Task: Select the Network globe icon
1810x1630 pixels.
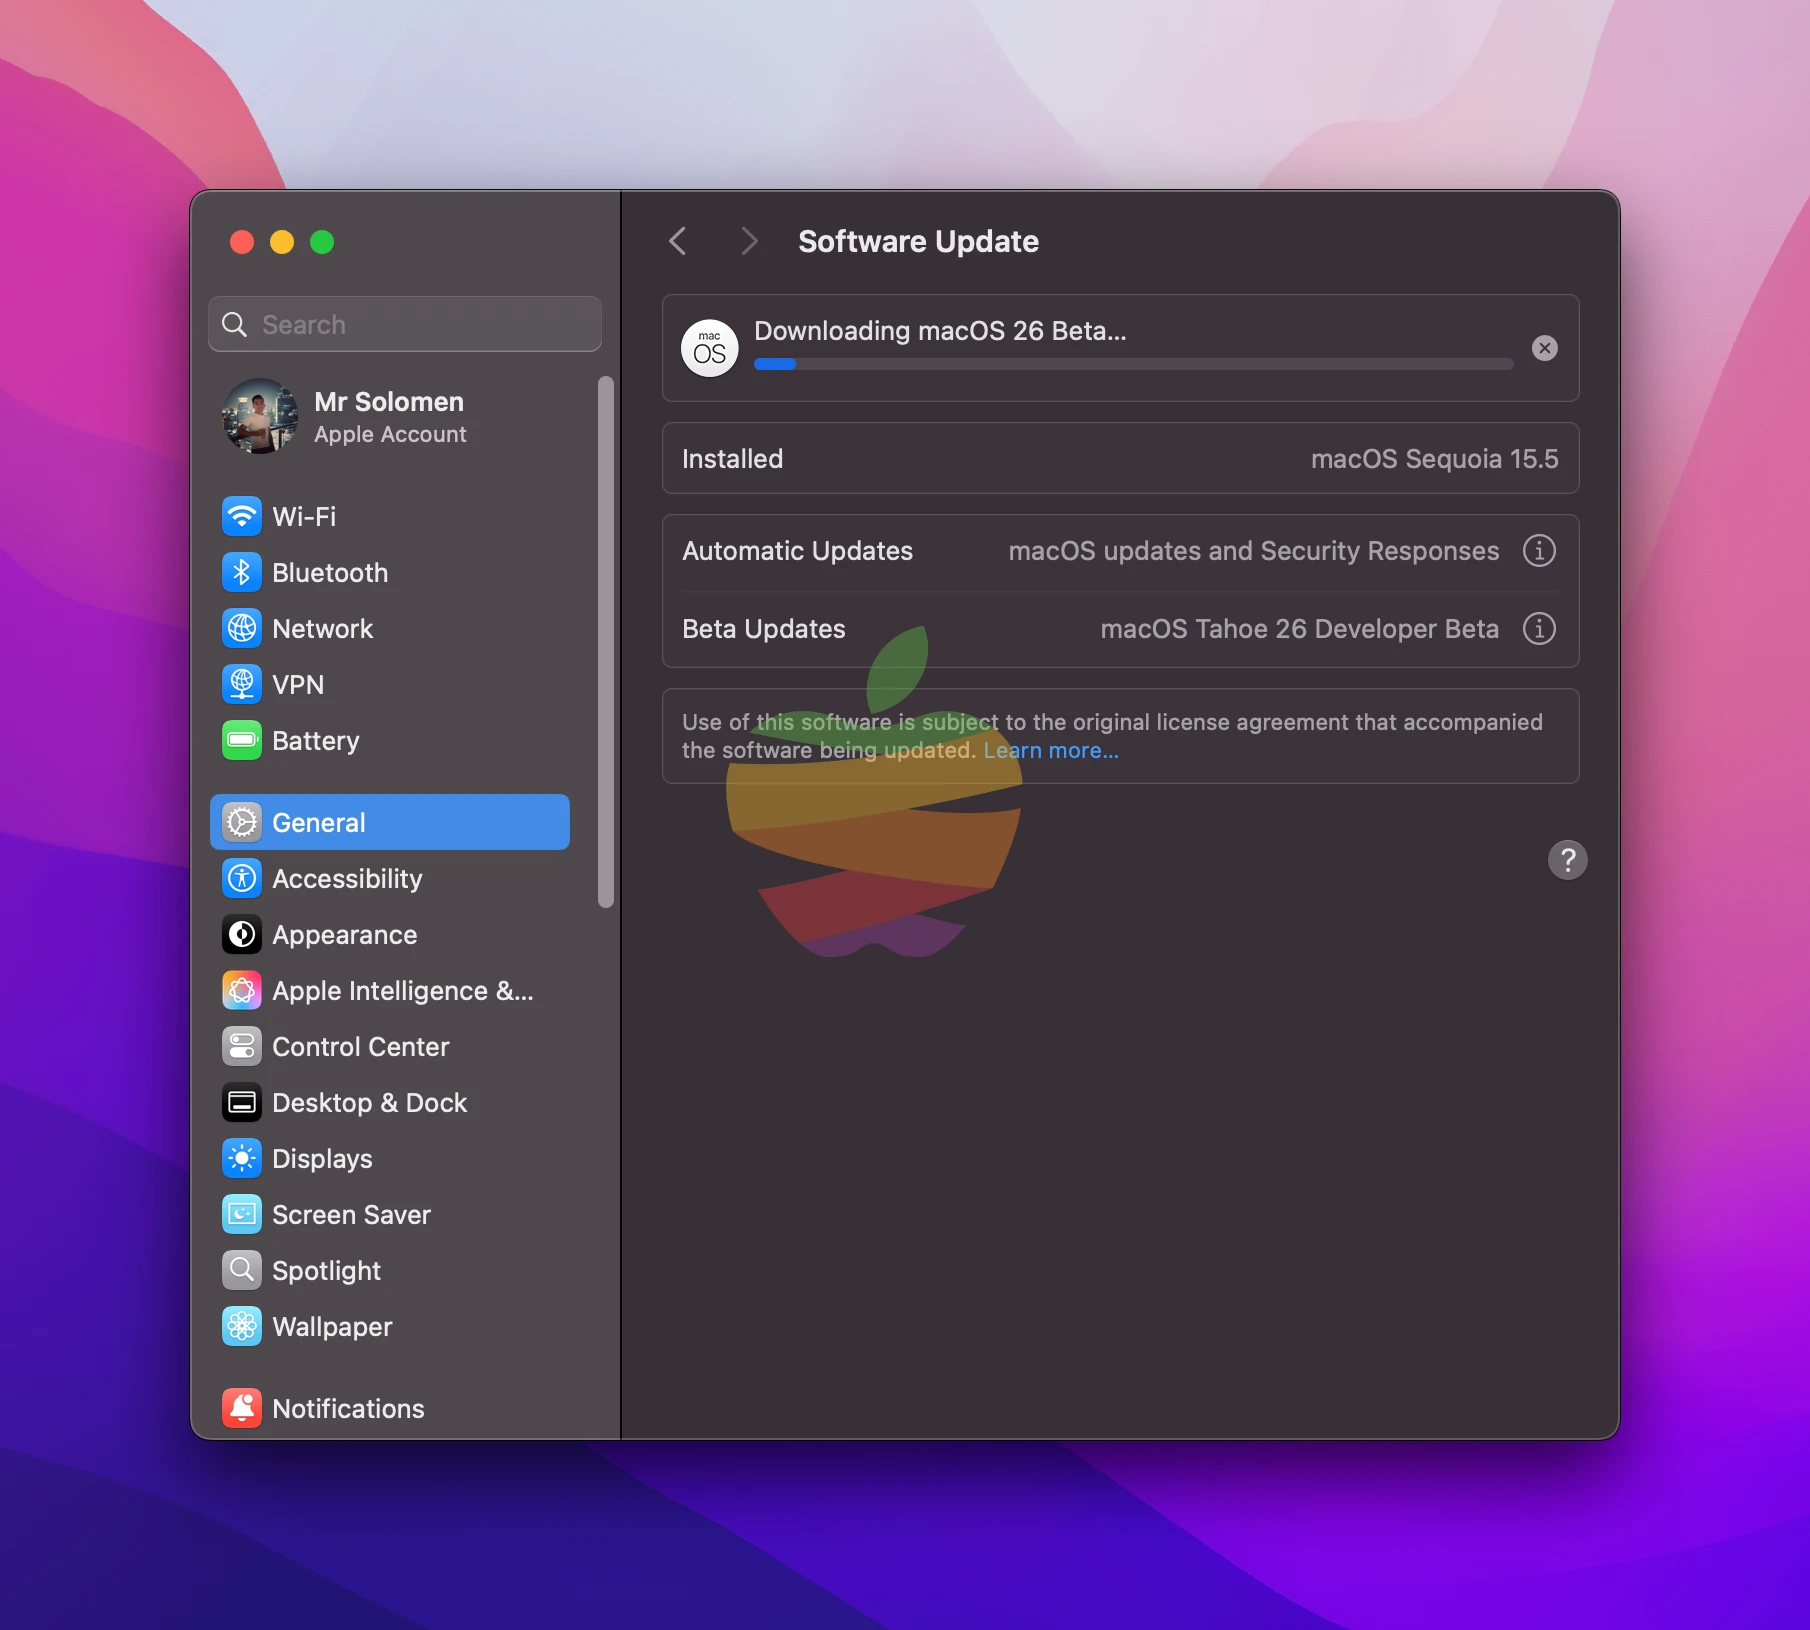Action: (x=242, y=629)
